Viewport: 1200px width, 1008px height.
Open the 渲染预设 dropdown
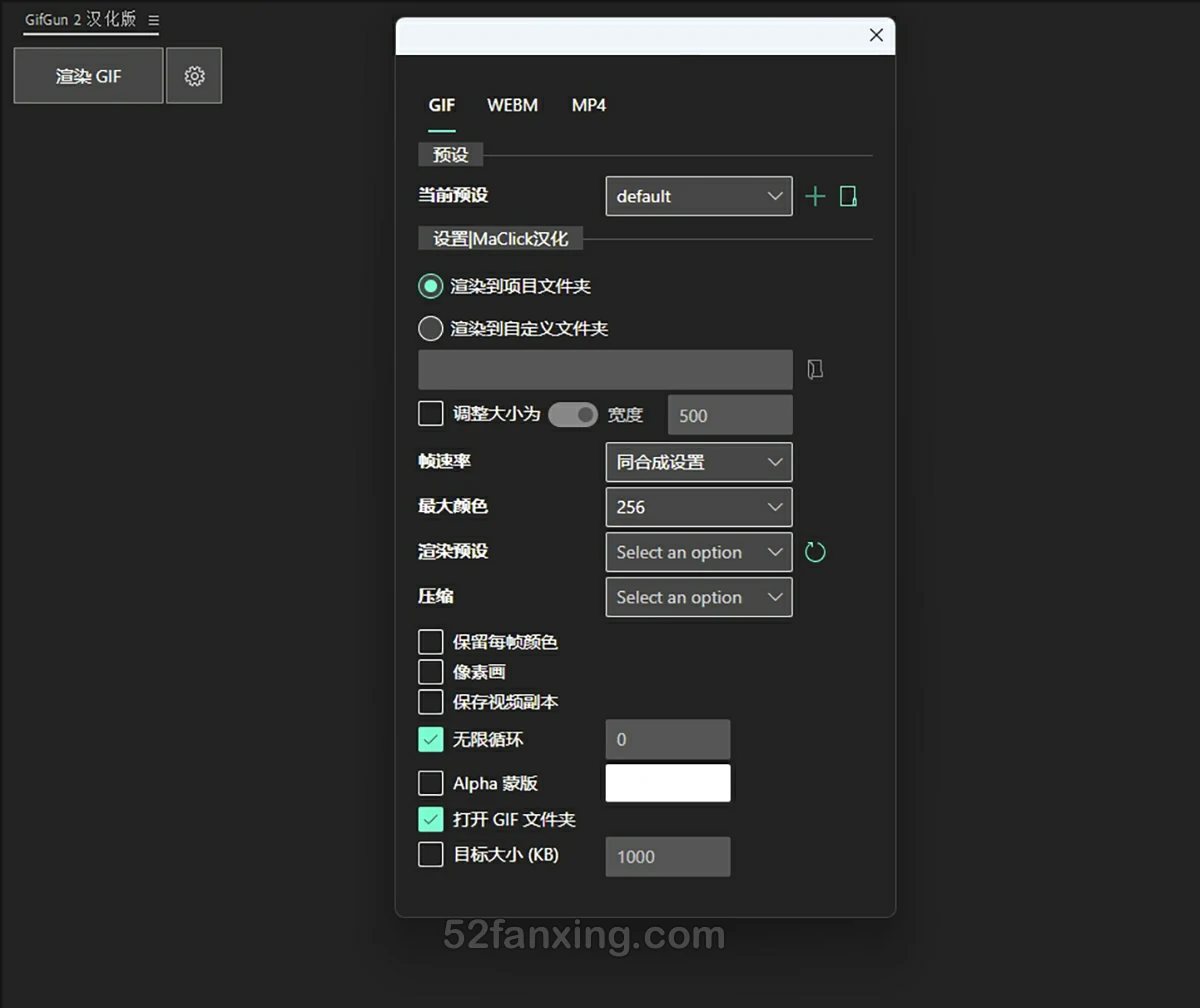coord(699,552)
